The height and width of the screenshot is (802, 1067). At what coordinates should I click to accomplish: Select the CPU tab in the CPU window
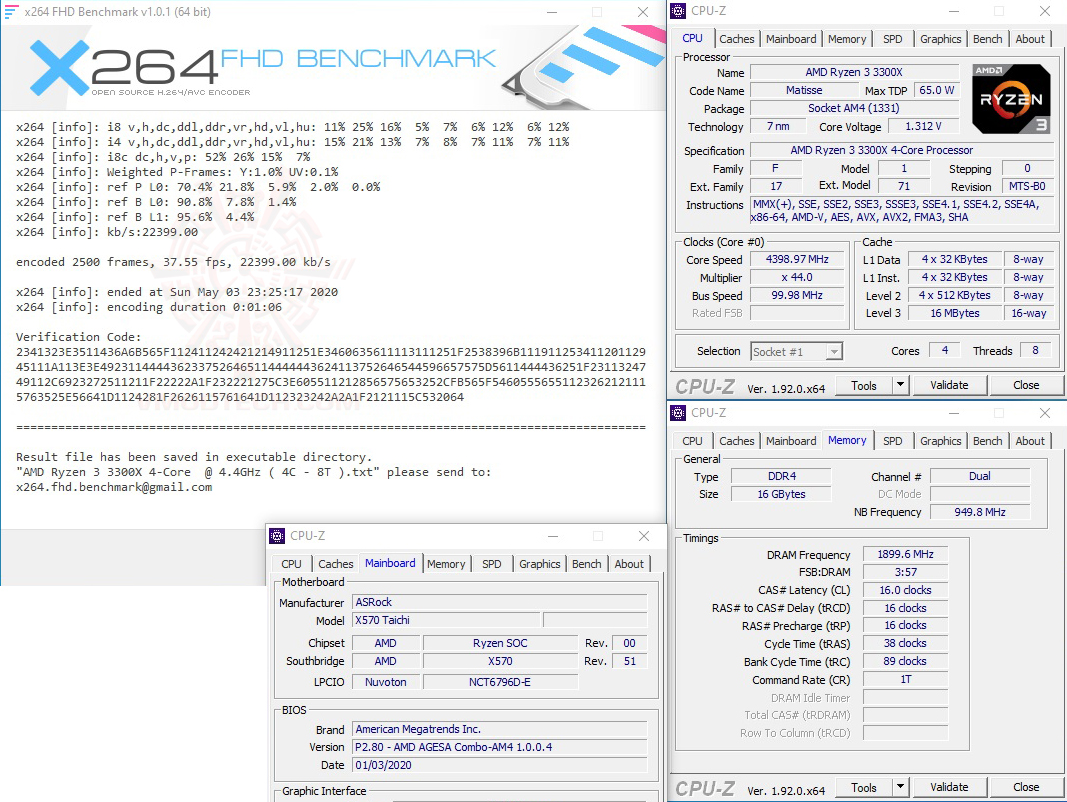692,38
